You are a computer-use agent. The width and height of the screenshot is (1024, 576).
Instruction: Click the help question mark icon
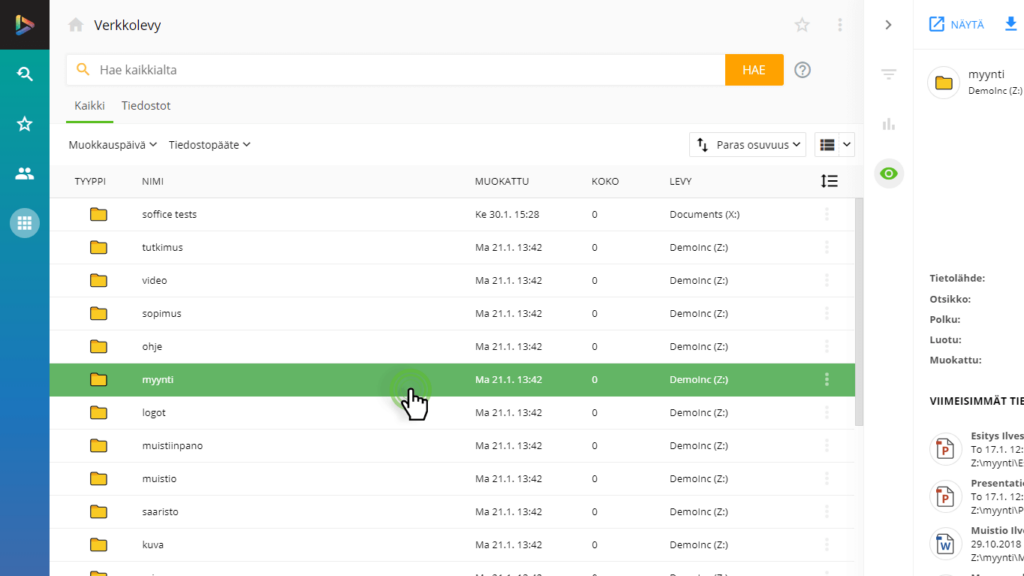[802, 70]
